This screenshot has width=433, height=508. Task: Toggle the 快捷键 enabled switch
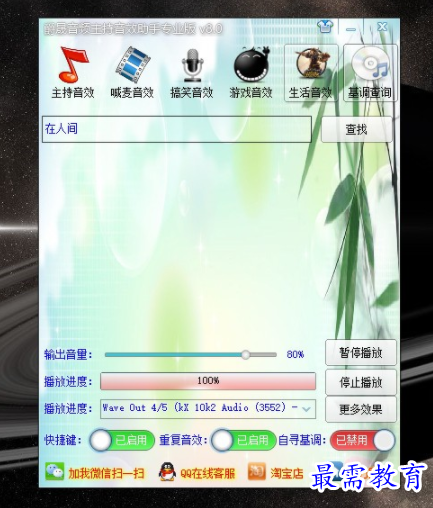tap(122, 440)
